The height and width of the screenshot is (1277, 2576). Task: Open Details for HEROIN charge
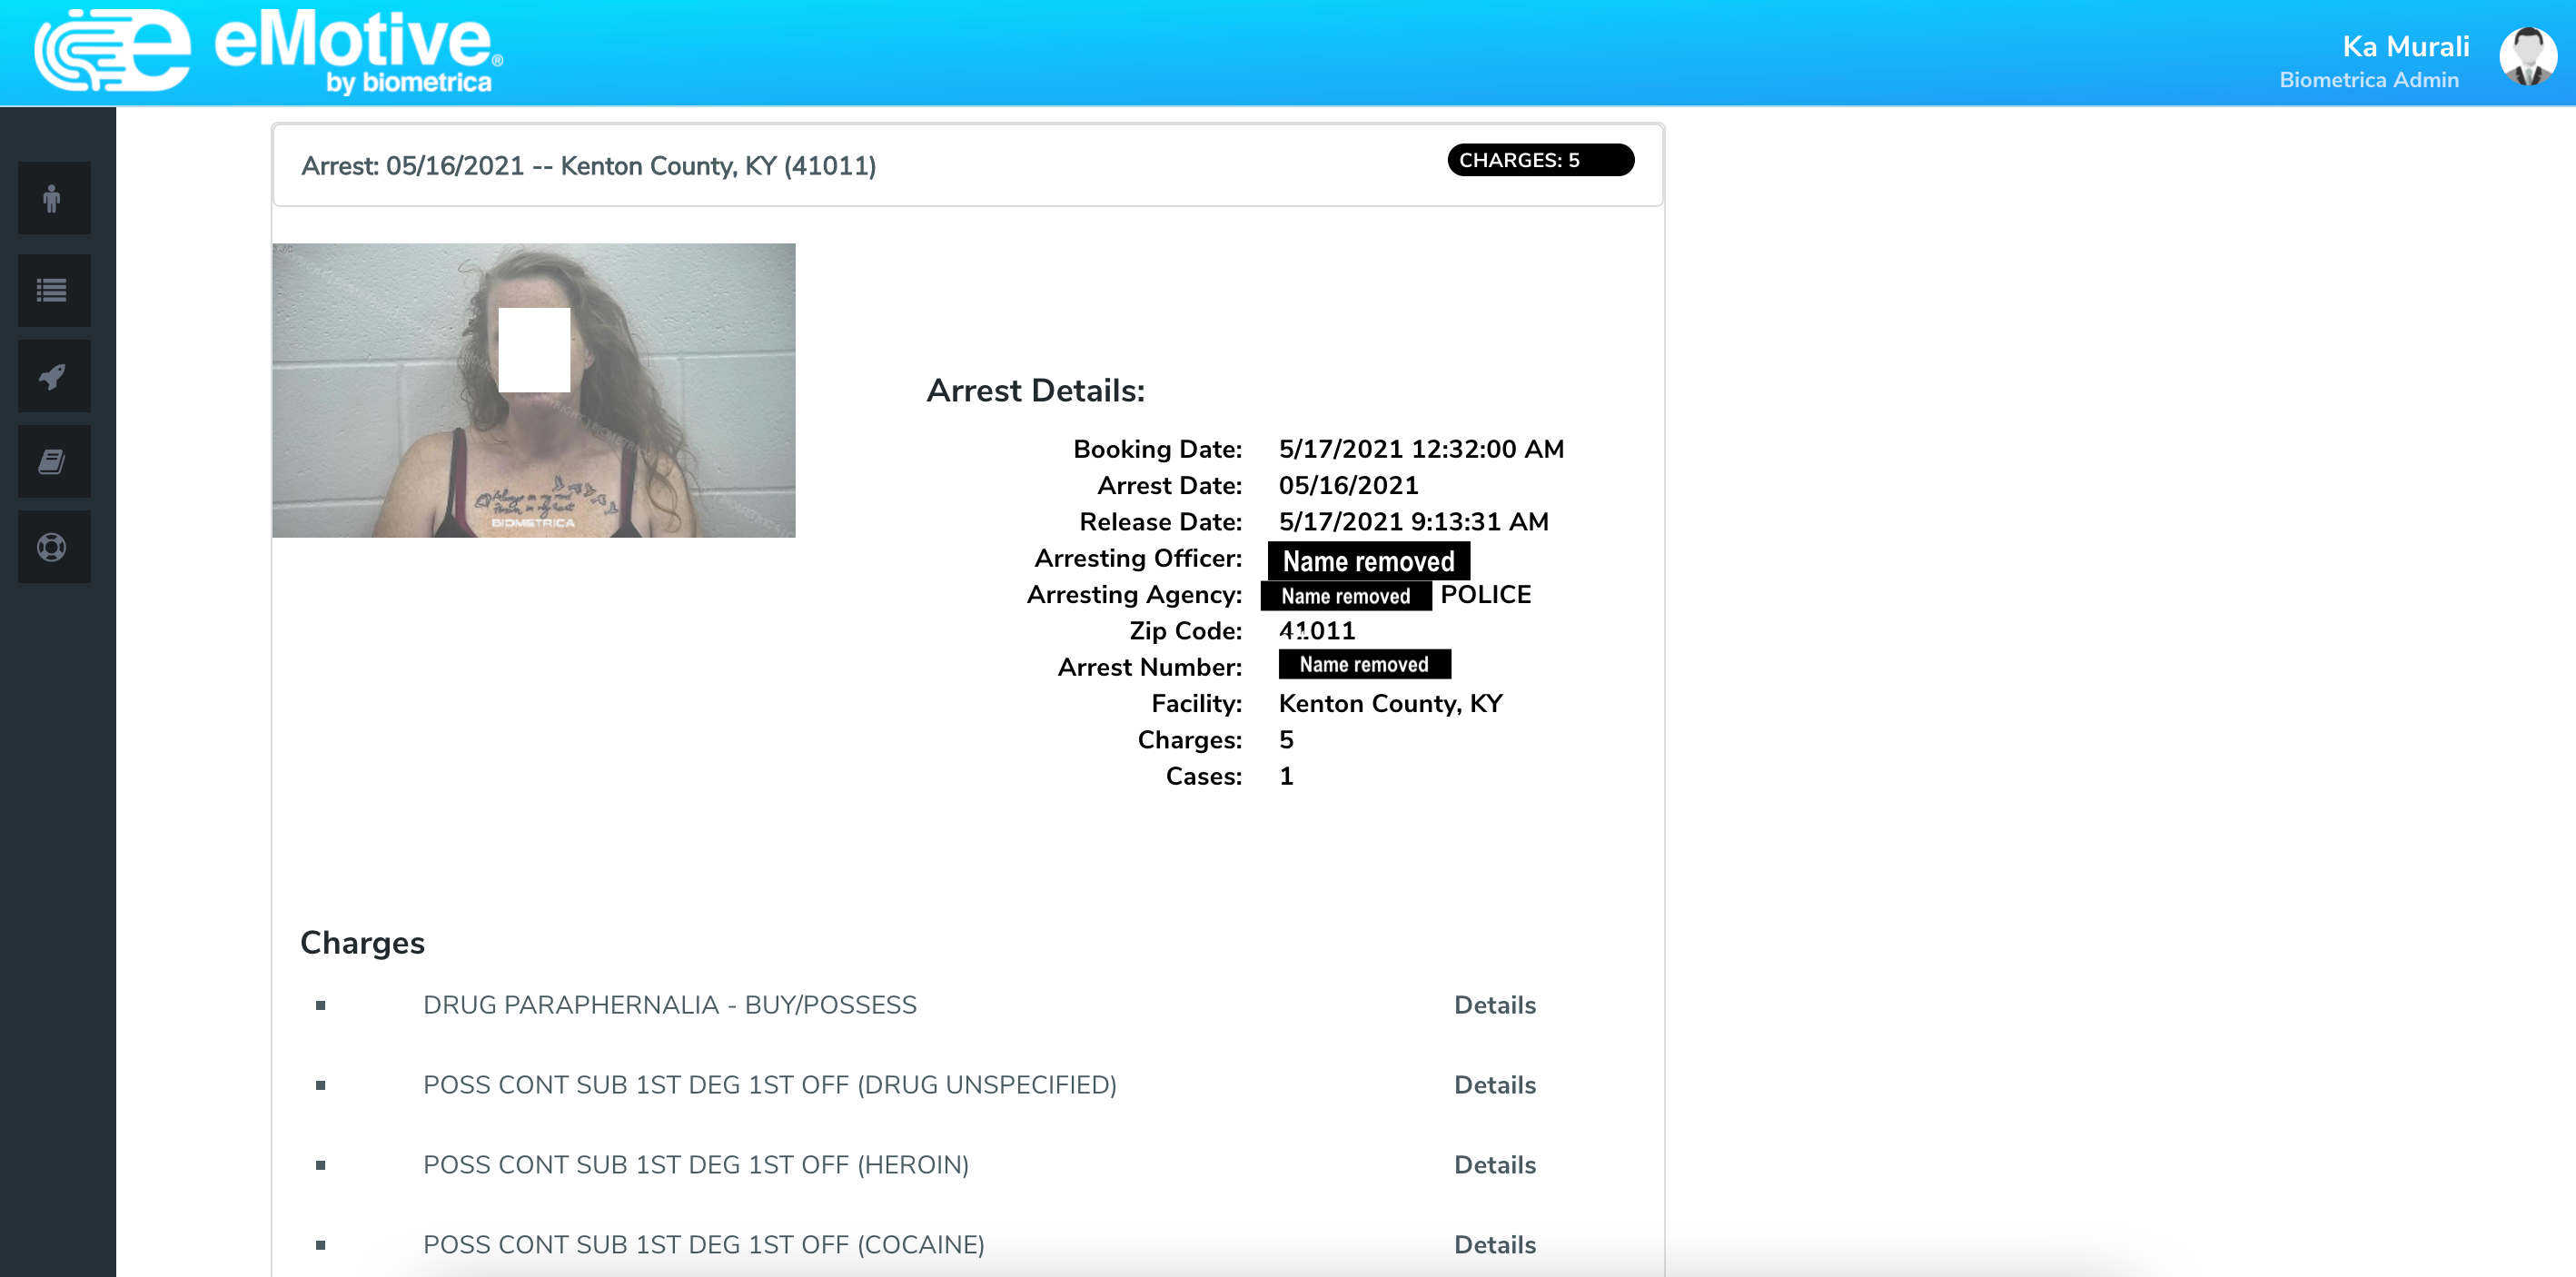(x=1494, y=1165)
